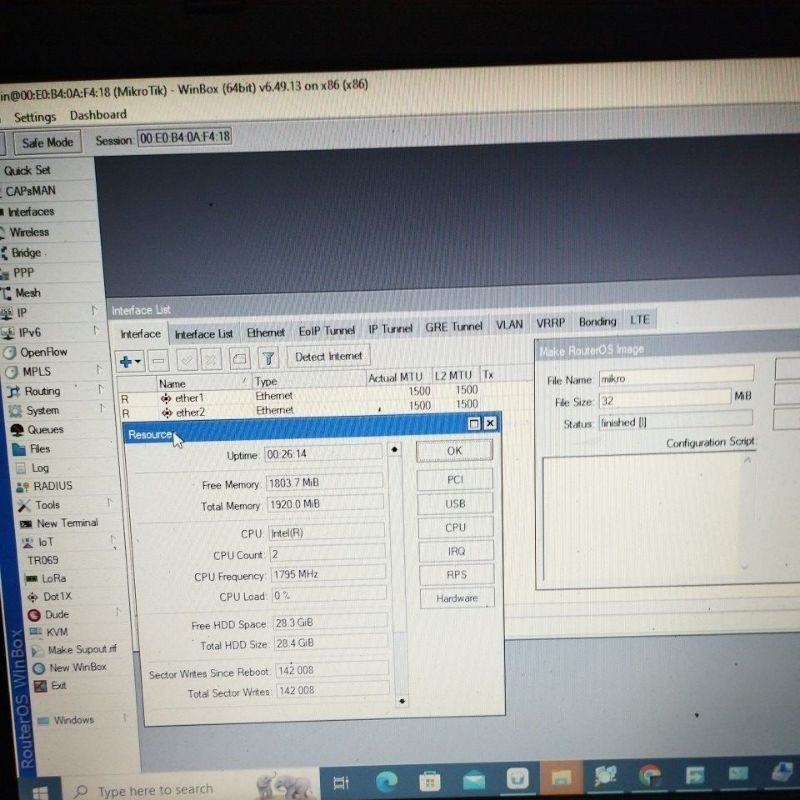Click the Detect Internet button

[x=329, y=357]
